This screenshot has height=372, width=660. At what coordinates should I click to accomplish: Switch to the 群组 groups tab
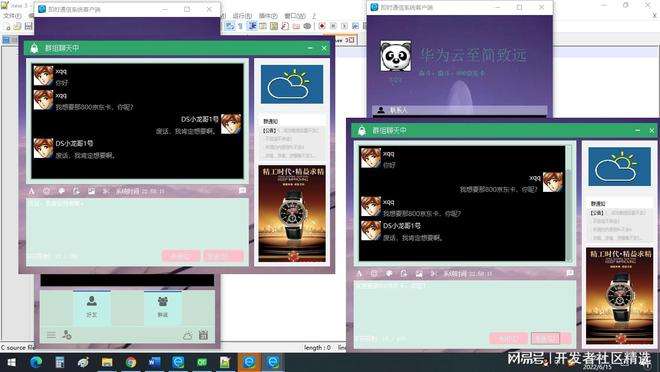click(x=163, y=308)
